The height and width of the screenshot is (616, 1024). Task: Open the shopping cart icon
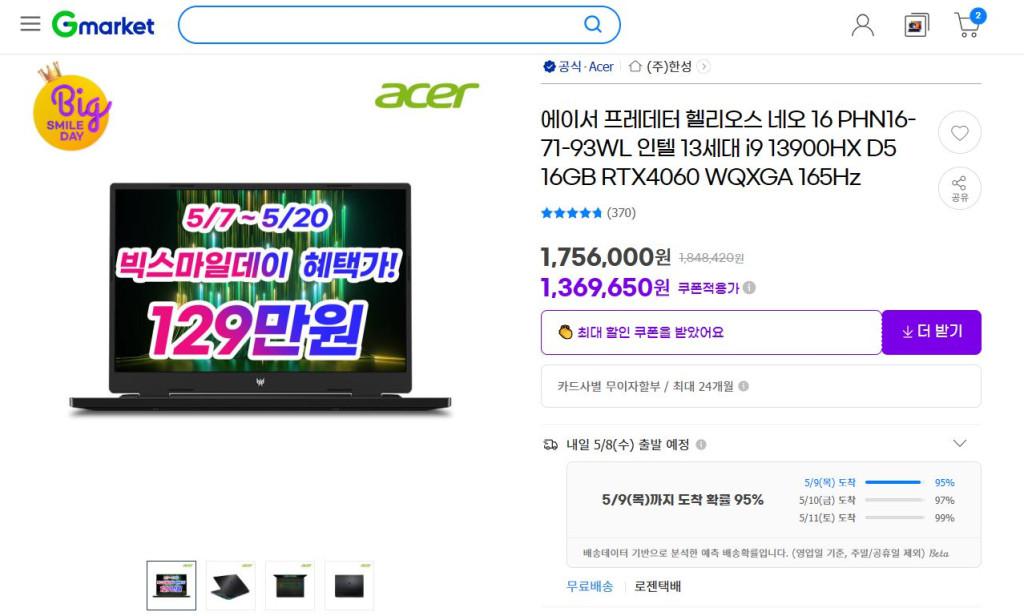968,24
